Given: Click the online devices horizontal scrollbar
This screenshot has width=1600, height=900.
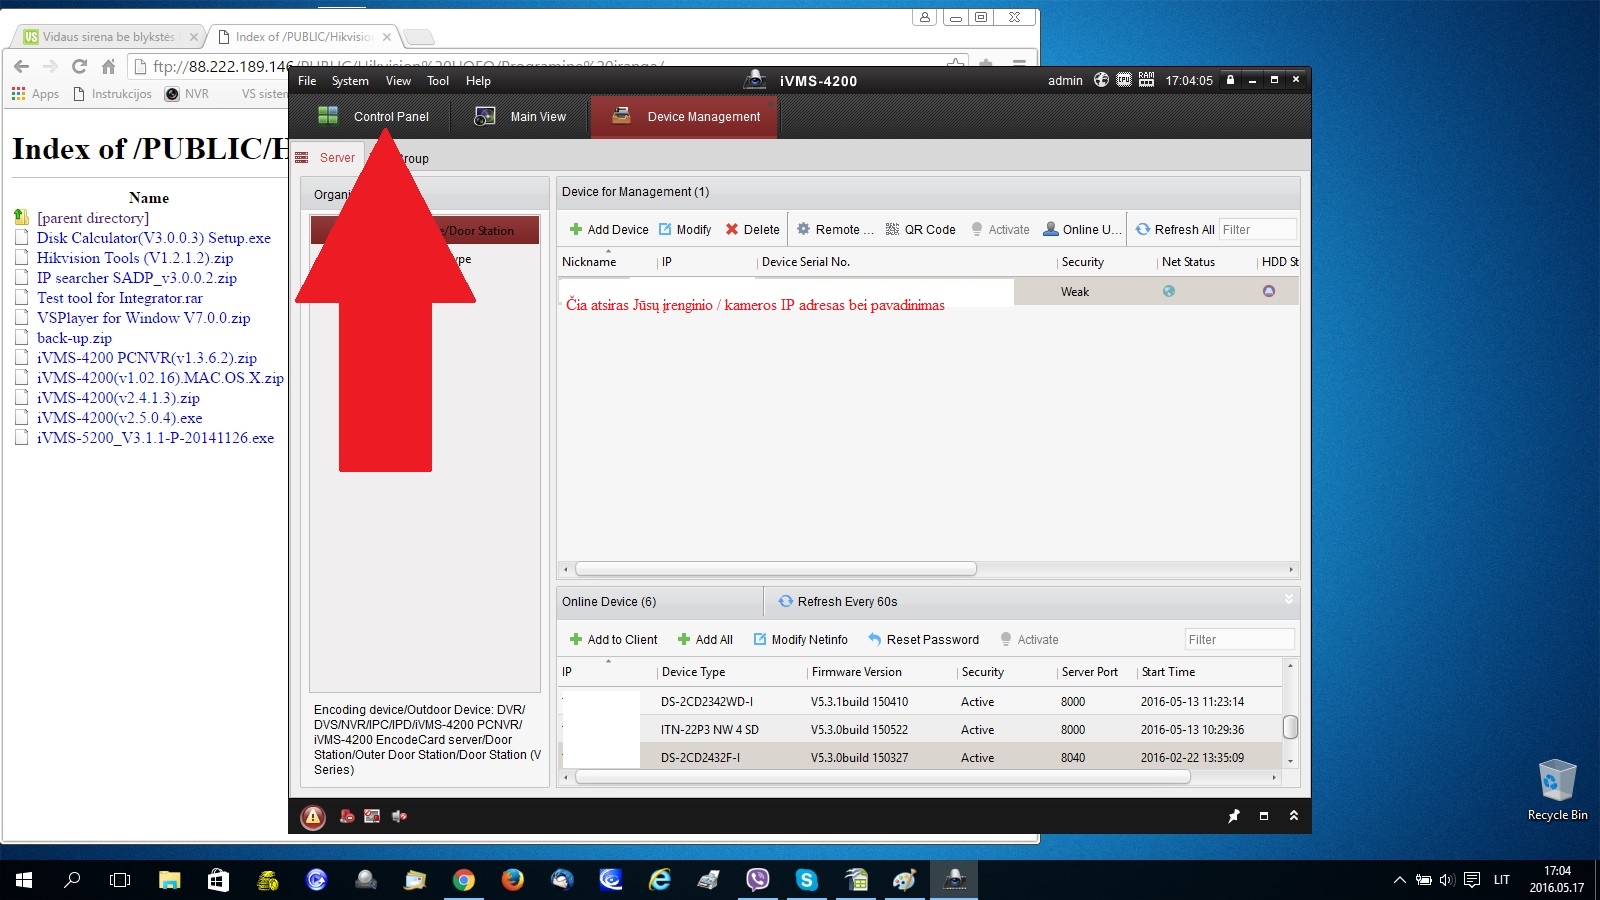Looking at the screenshot, I should coord(882,777).
